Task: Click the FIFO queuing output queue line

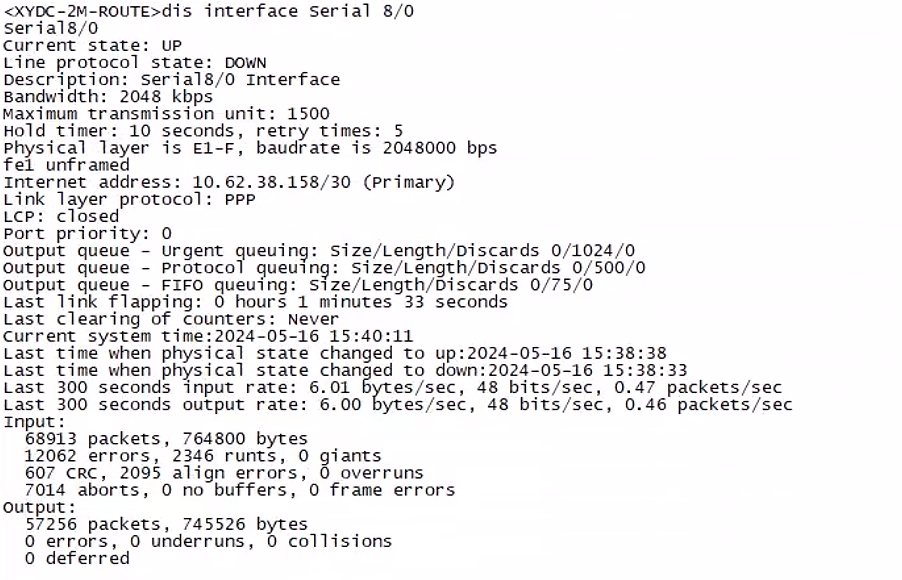Action: coord(298,284)
